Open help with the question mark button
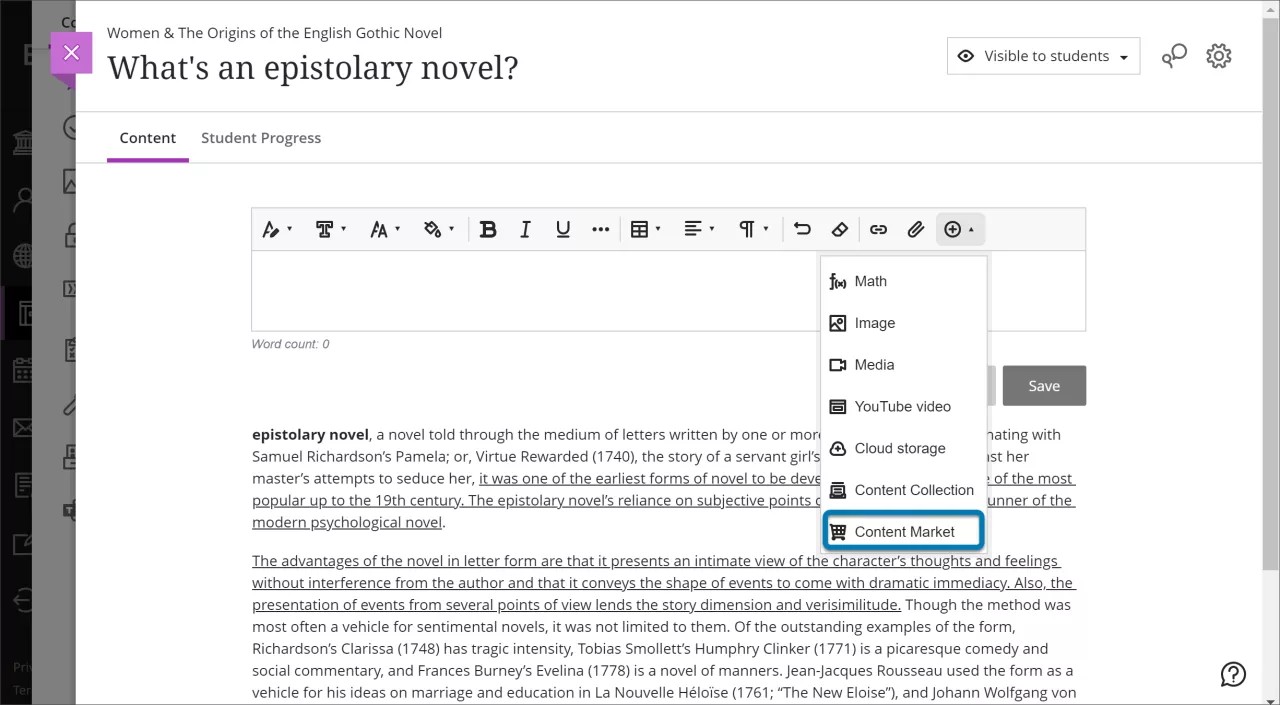The width and height of the screenshot is (1280, 705). (x=1233, y=674)
